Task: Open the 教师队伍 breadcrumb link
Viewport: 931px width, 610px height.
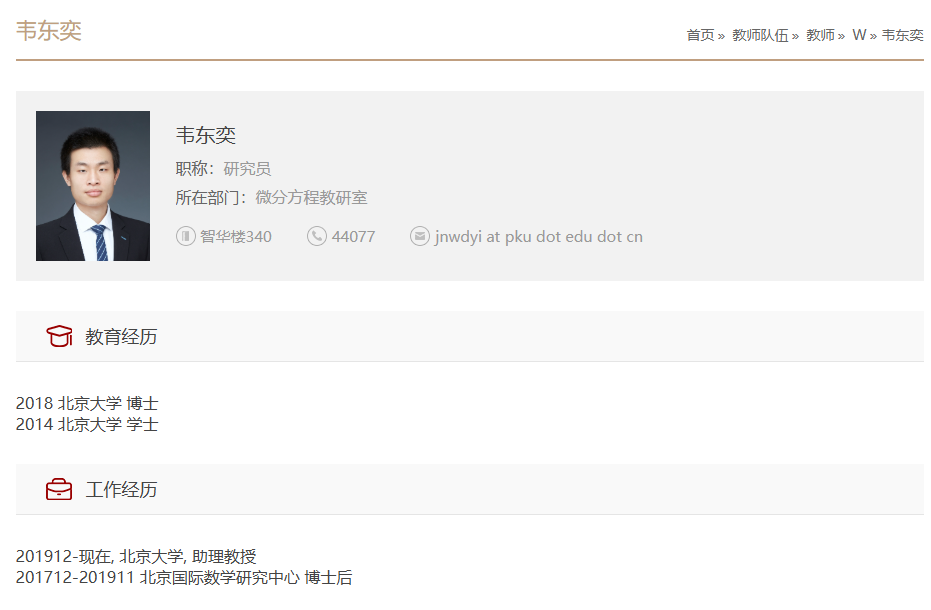Action: (x=759, y=35)
